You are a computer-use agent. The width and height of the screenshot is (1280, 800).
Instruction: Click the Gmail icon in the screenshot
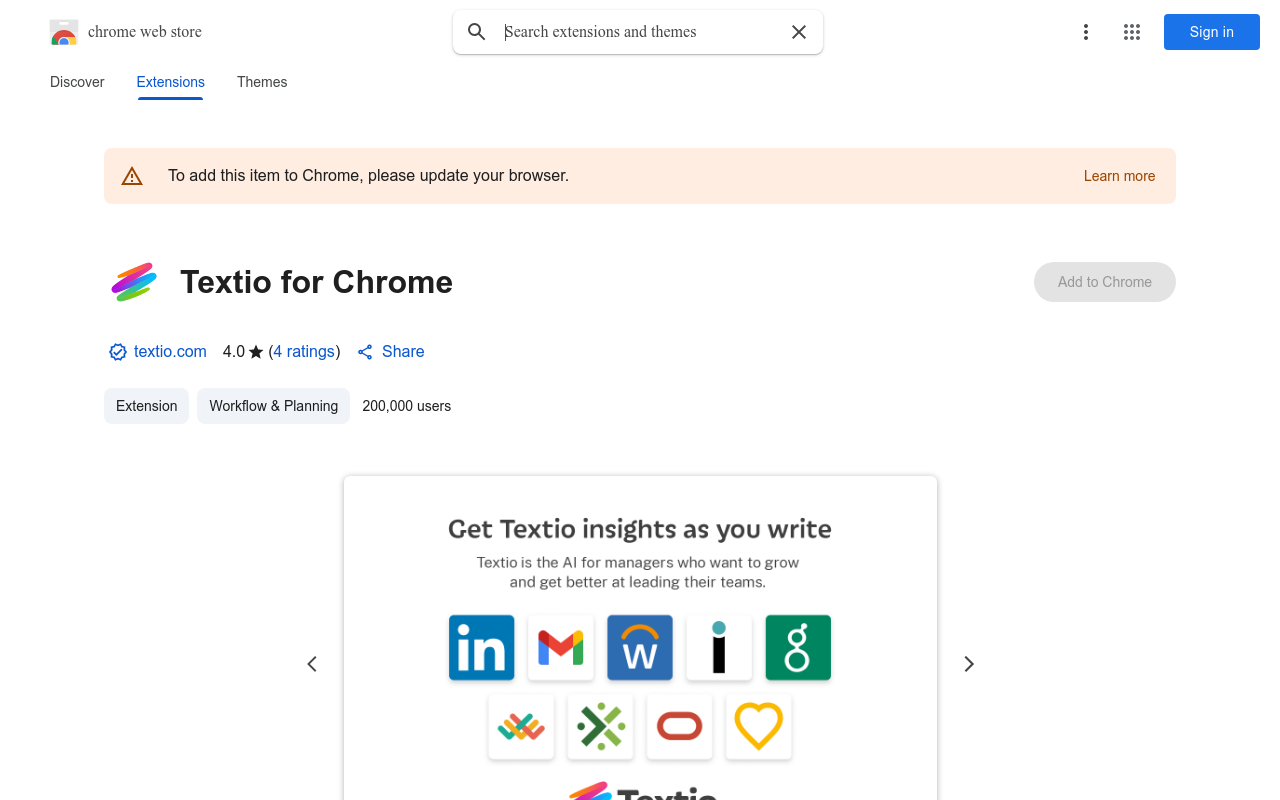561,648
